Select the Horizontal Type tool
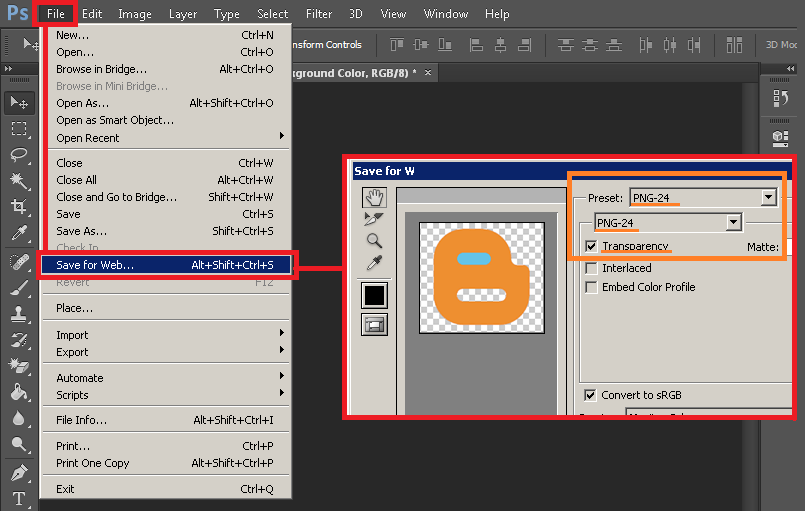The width and height of the screenshot is (805, 511). point(20,498)
